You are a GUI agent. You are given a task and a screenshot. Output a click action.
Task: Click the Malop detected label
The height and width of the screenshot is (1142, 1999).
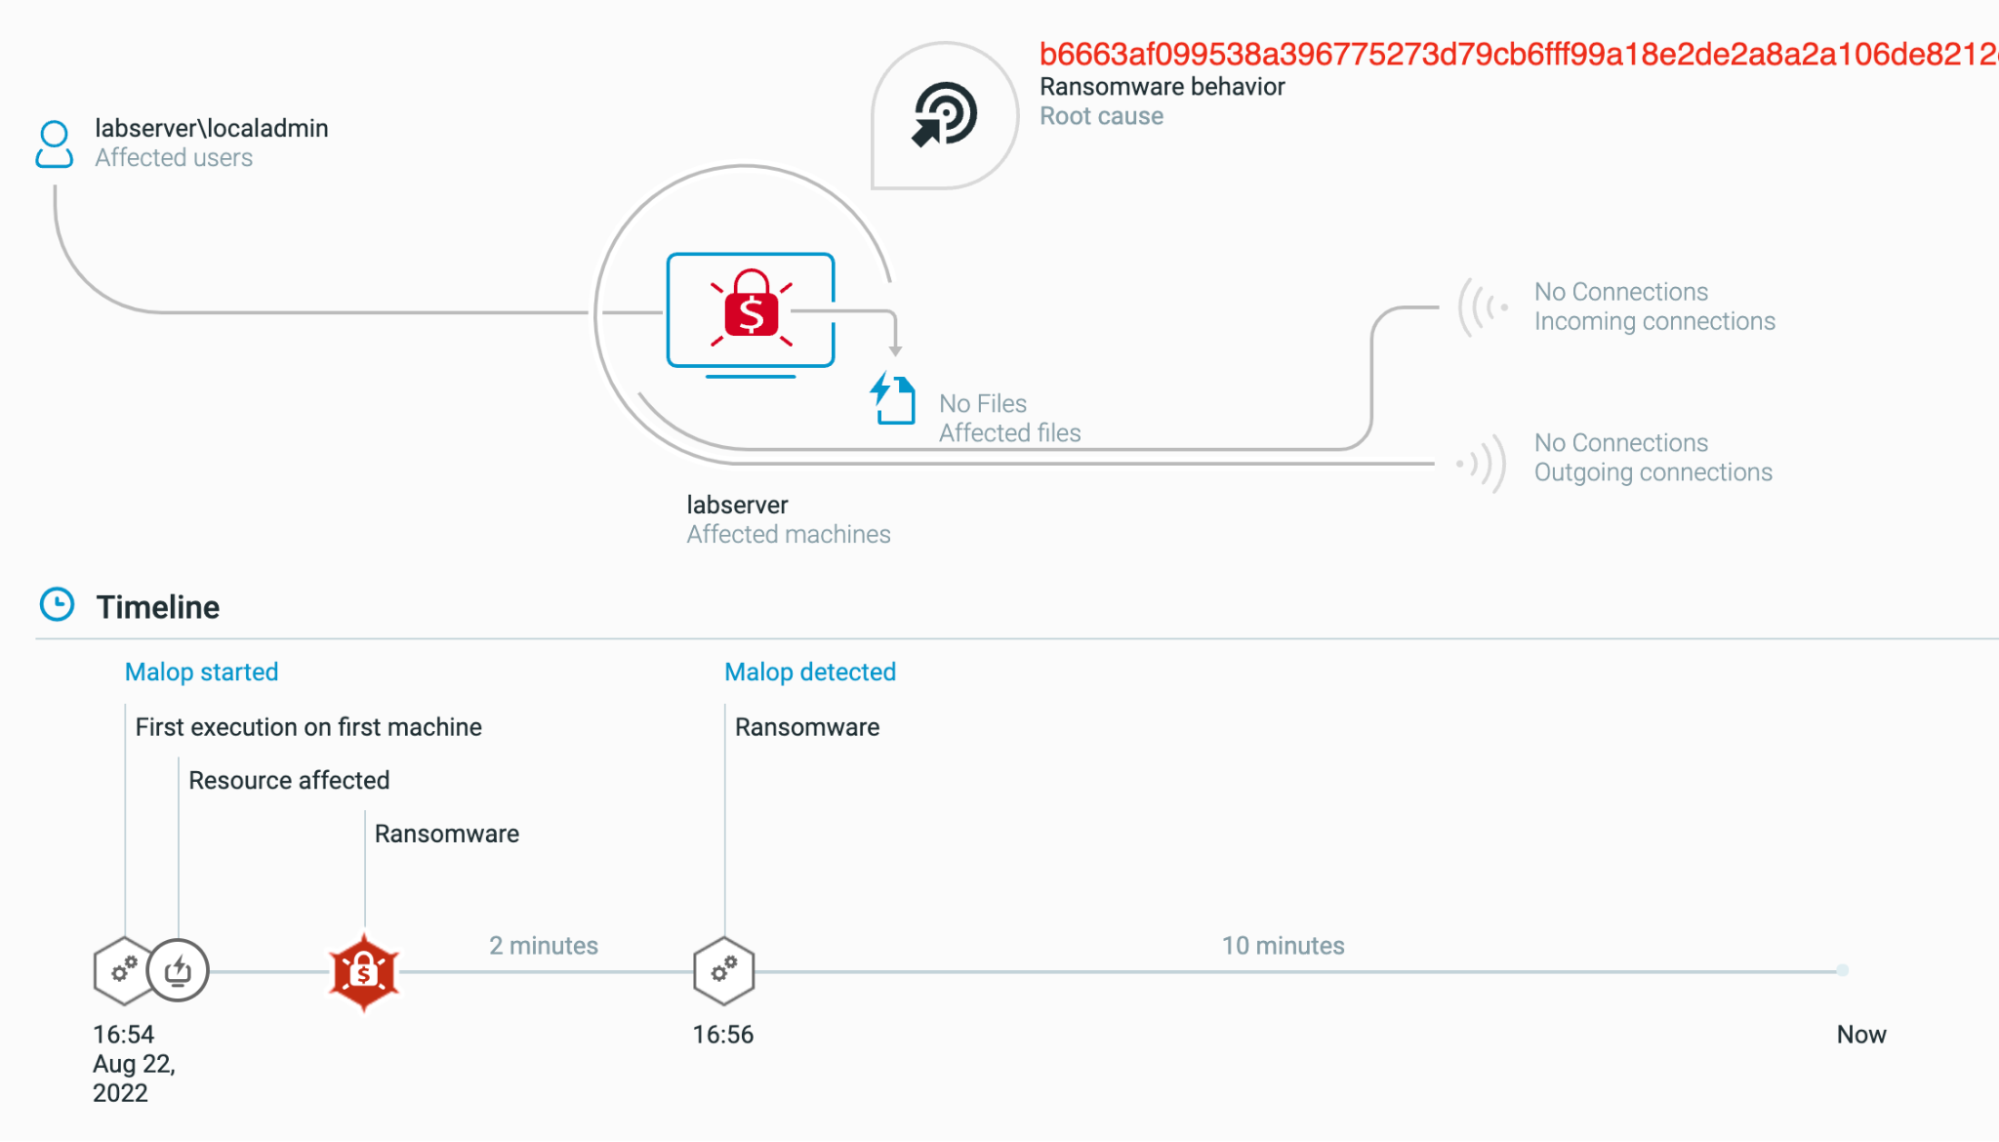(x=810, y=672)
